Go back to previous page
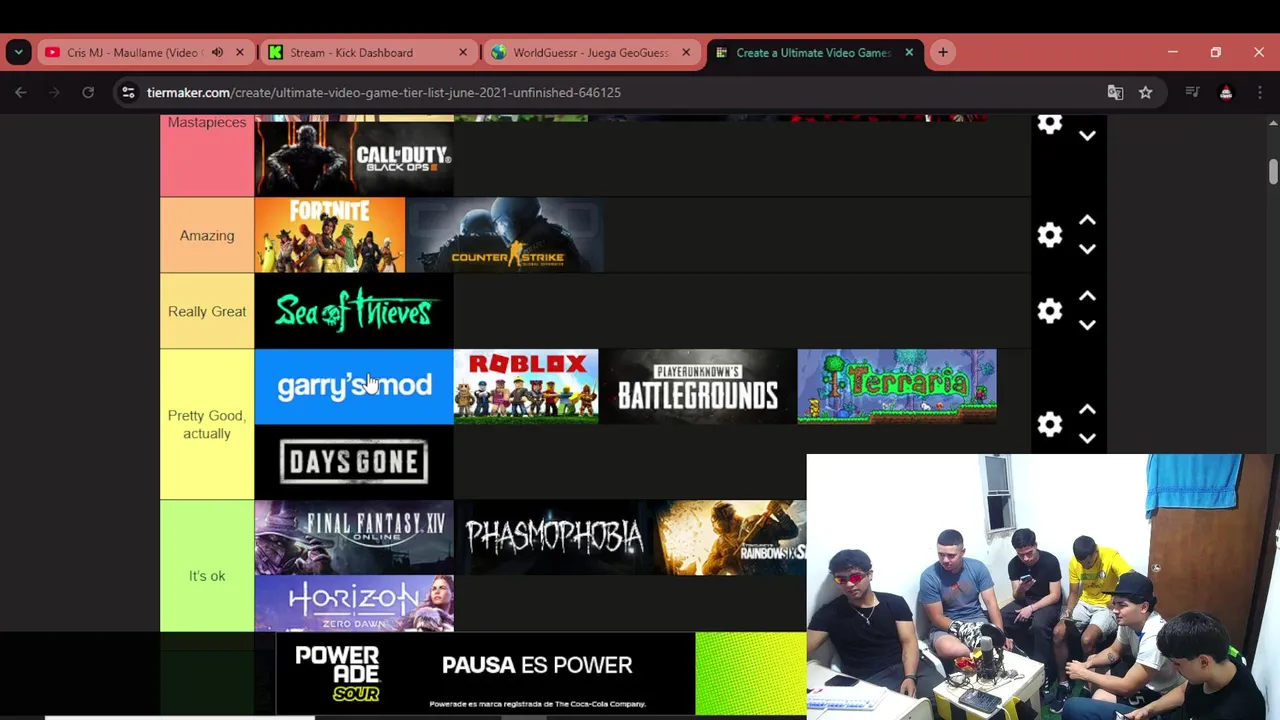The height and width of the screenshot is (720, 1280). click(21, 92)
